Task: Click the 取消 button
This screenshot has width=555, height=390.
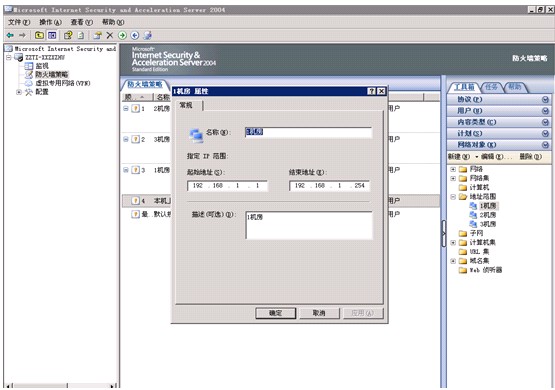Action: coord(319,313)
